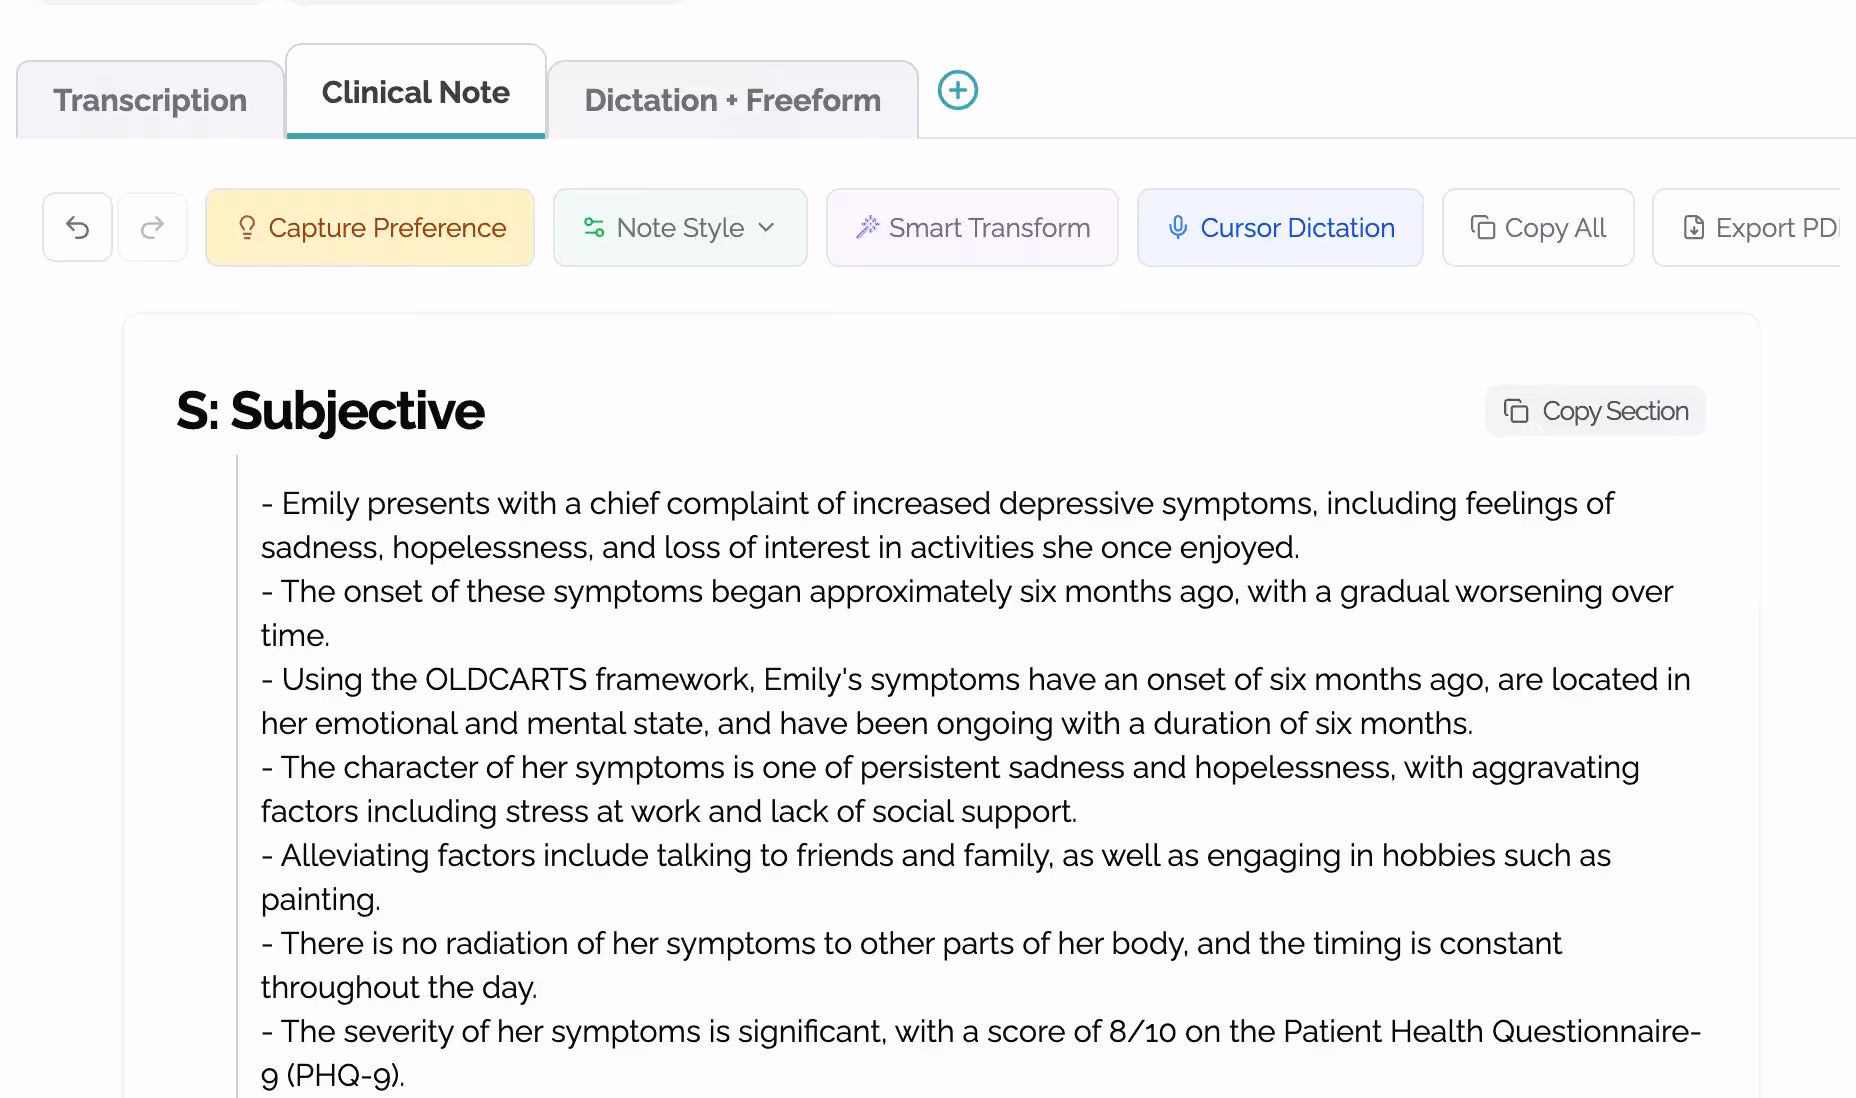Enable Cursor Dictation mode
This screenshot has height=1098, width=1856.
click(1280, 228)
